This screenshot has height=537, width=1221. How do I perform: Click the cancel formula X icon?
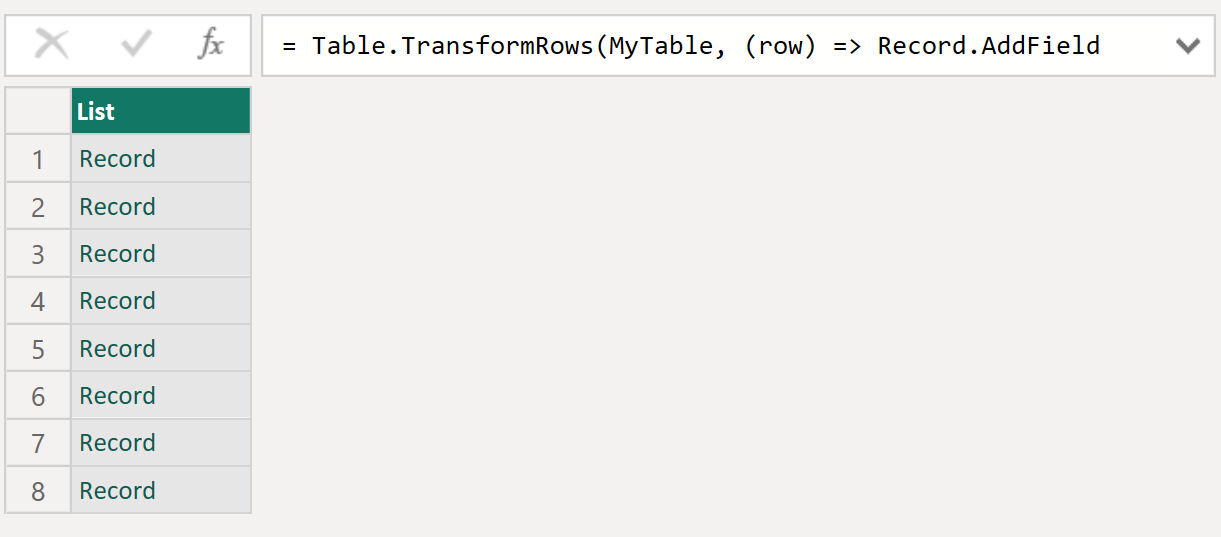click(x=51, y=45)
